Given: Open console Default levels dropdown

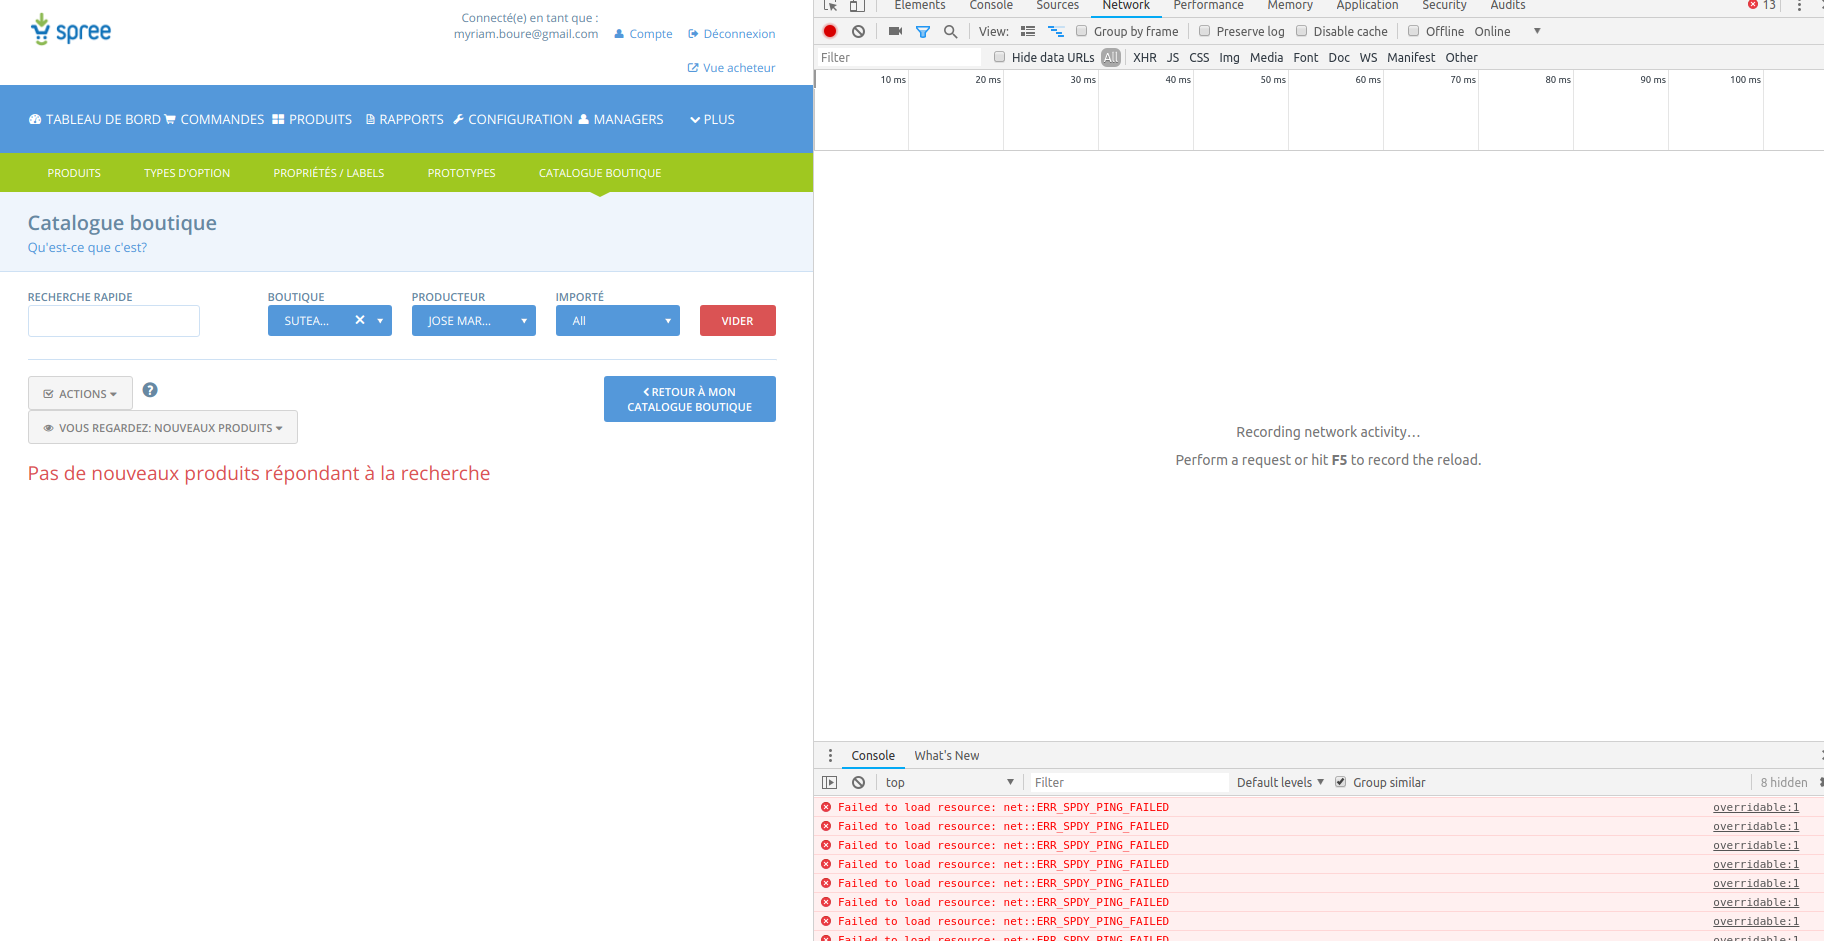Looking at the screenshot, I should 1280,782.
